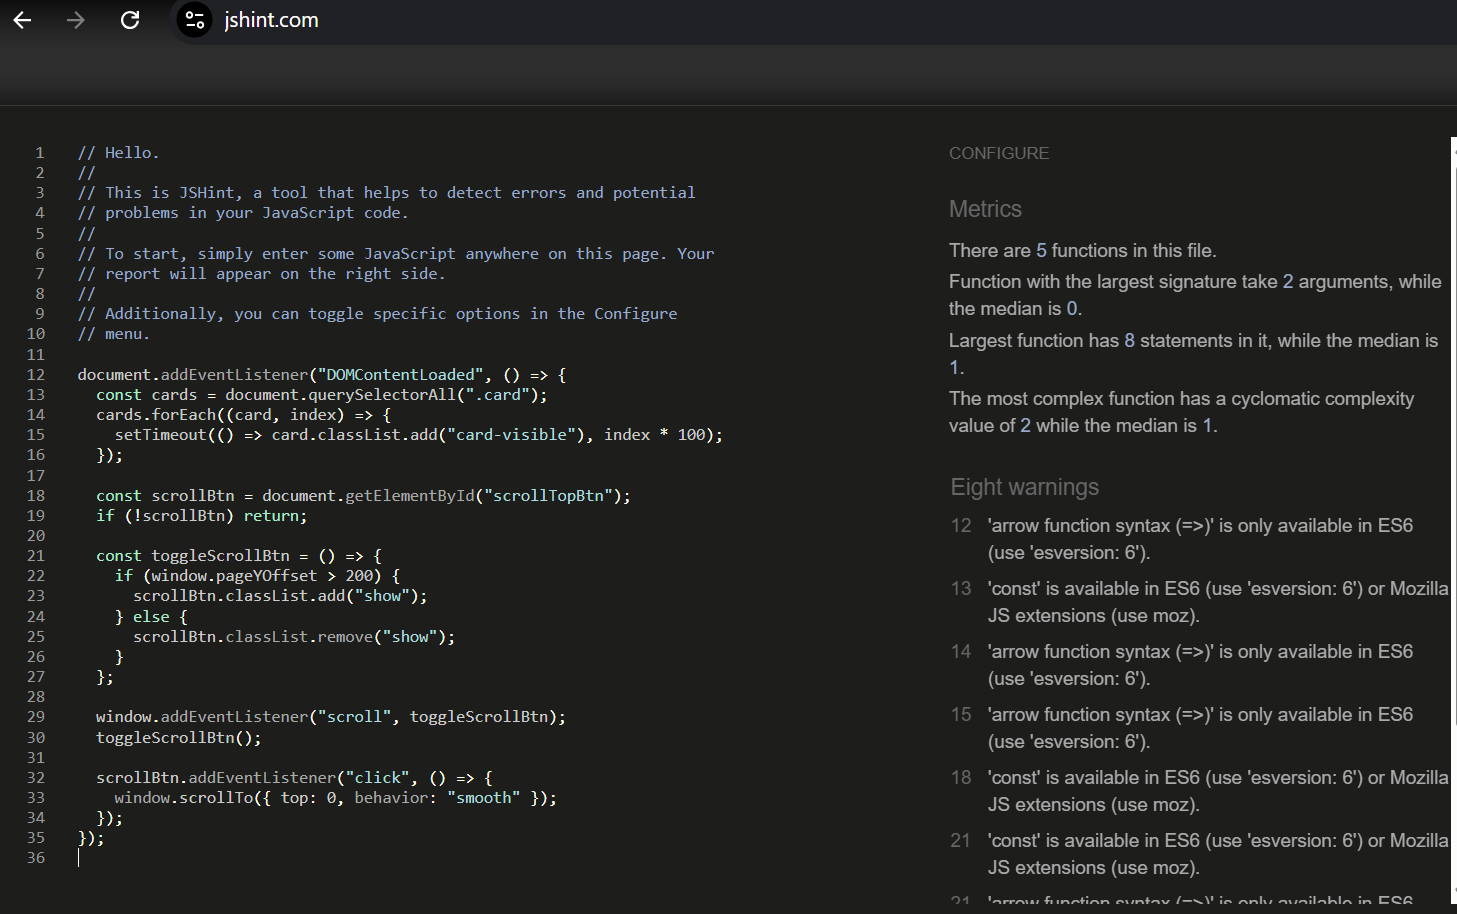1457x914 pixels.
Task: Click the 'Additionally, you can toggle' comment line
Action: [377, 314]
